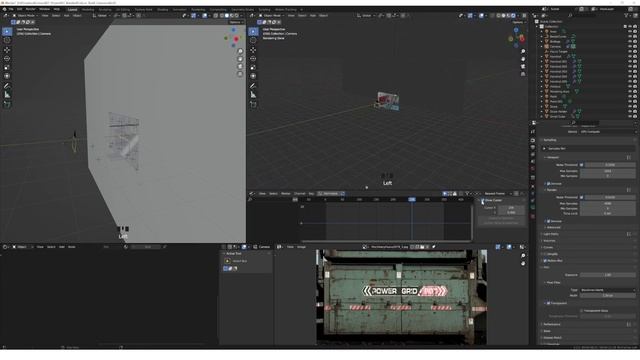Open Options dropdown in left viewport

pyautogui.click(x=236, y=22)
